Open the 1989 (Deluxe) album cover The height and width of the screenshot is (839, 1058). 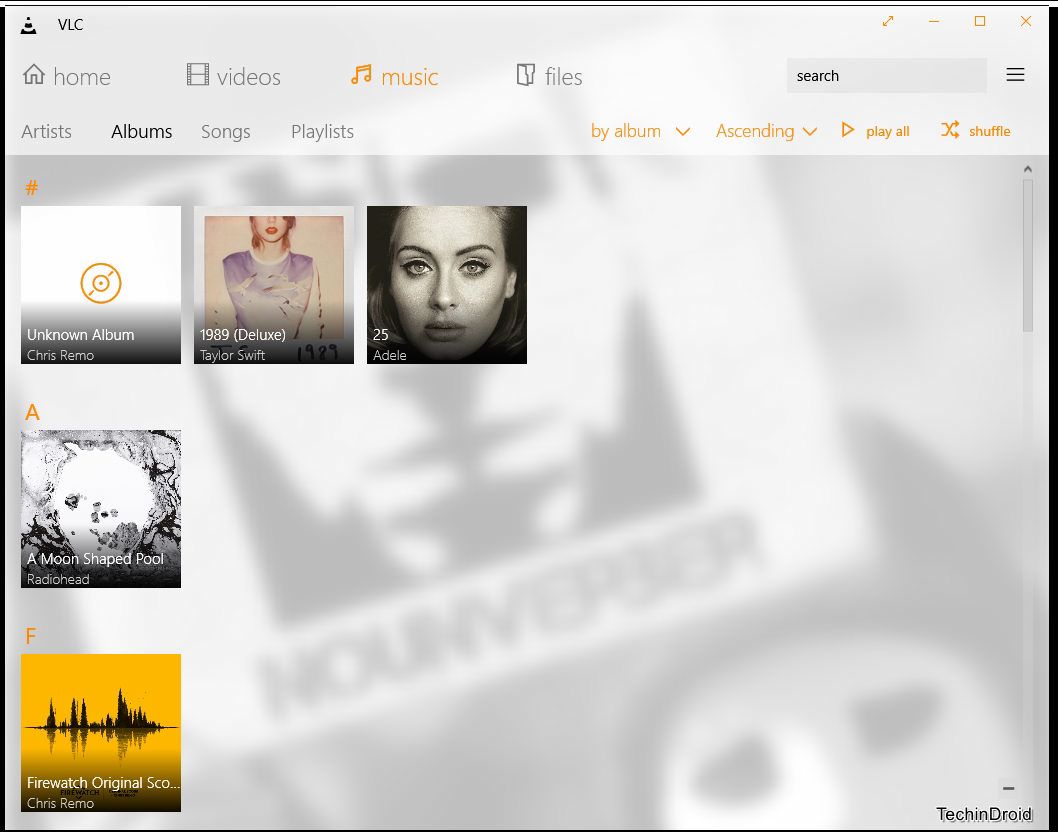(x=273, y=285)
